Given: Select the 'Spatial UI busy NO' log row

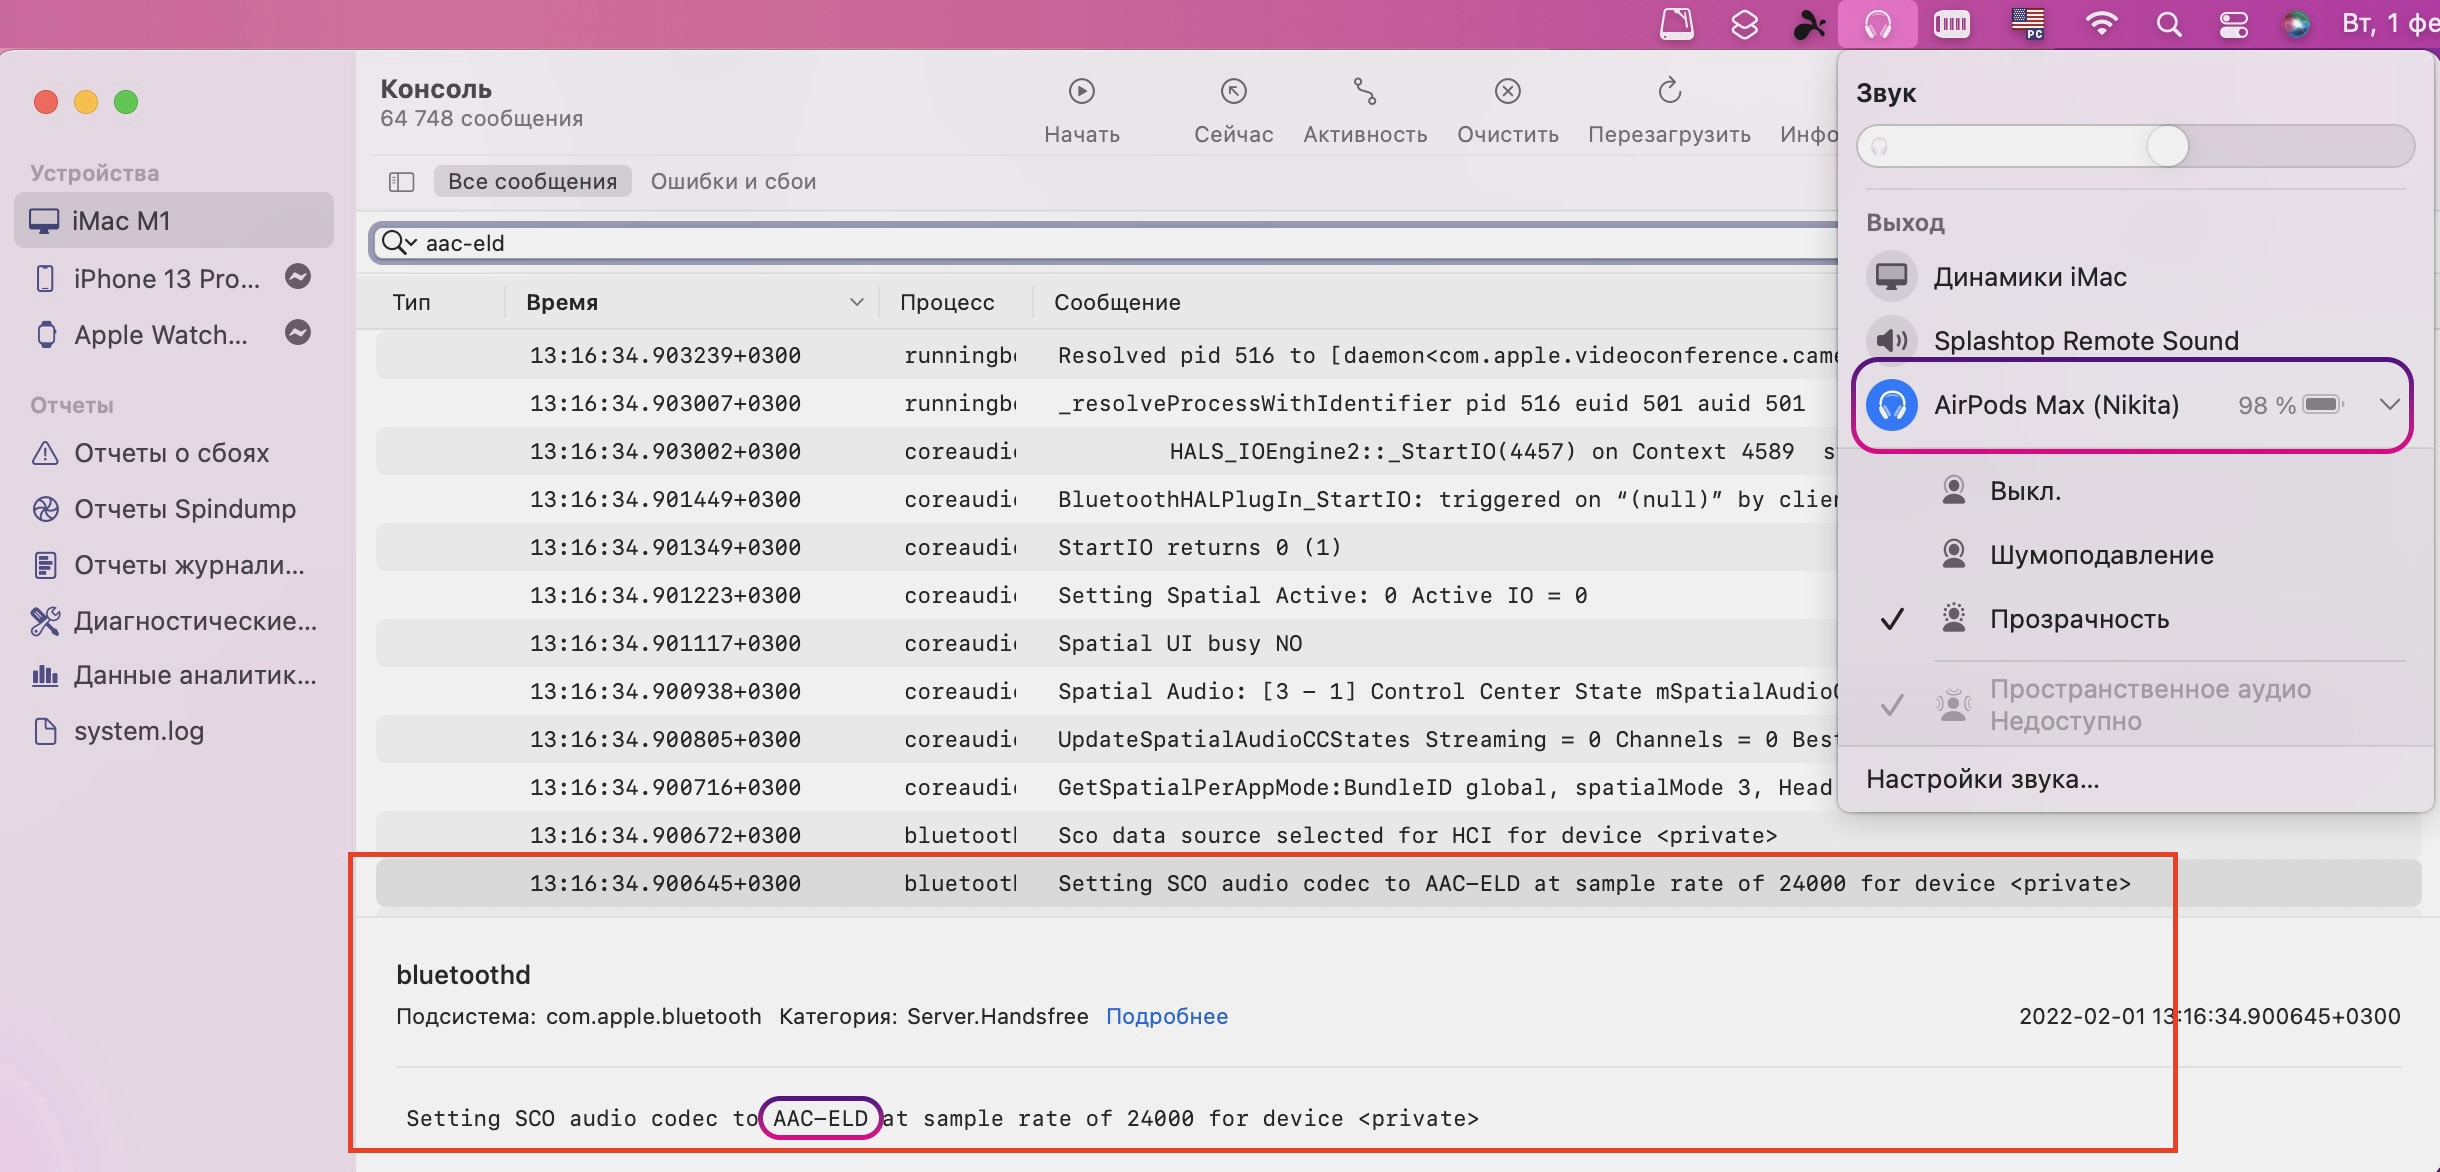Looking at the screenshot, I should tap(1106, 643).
